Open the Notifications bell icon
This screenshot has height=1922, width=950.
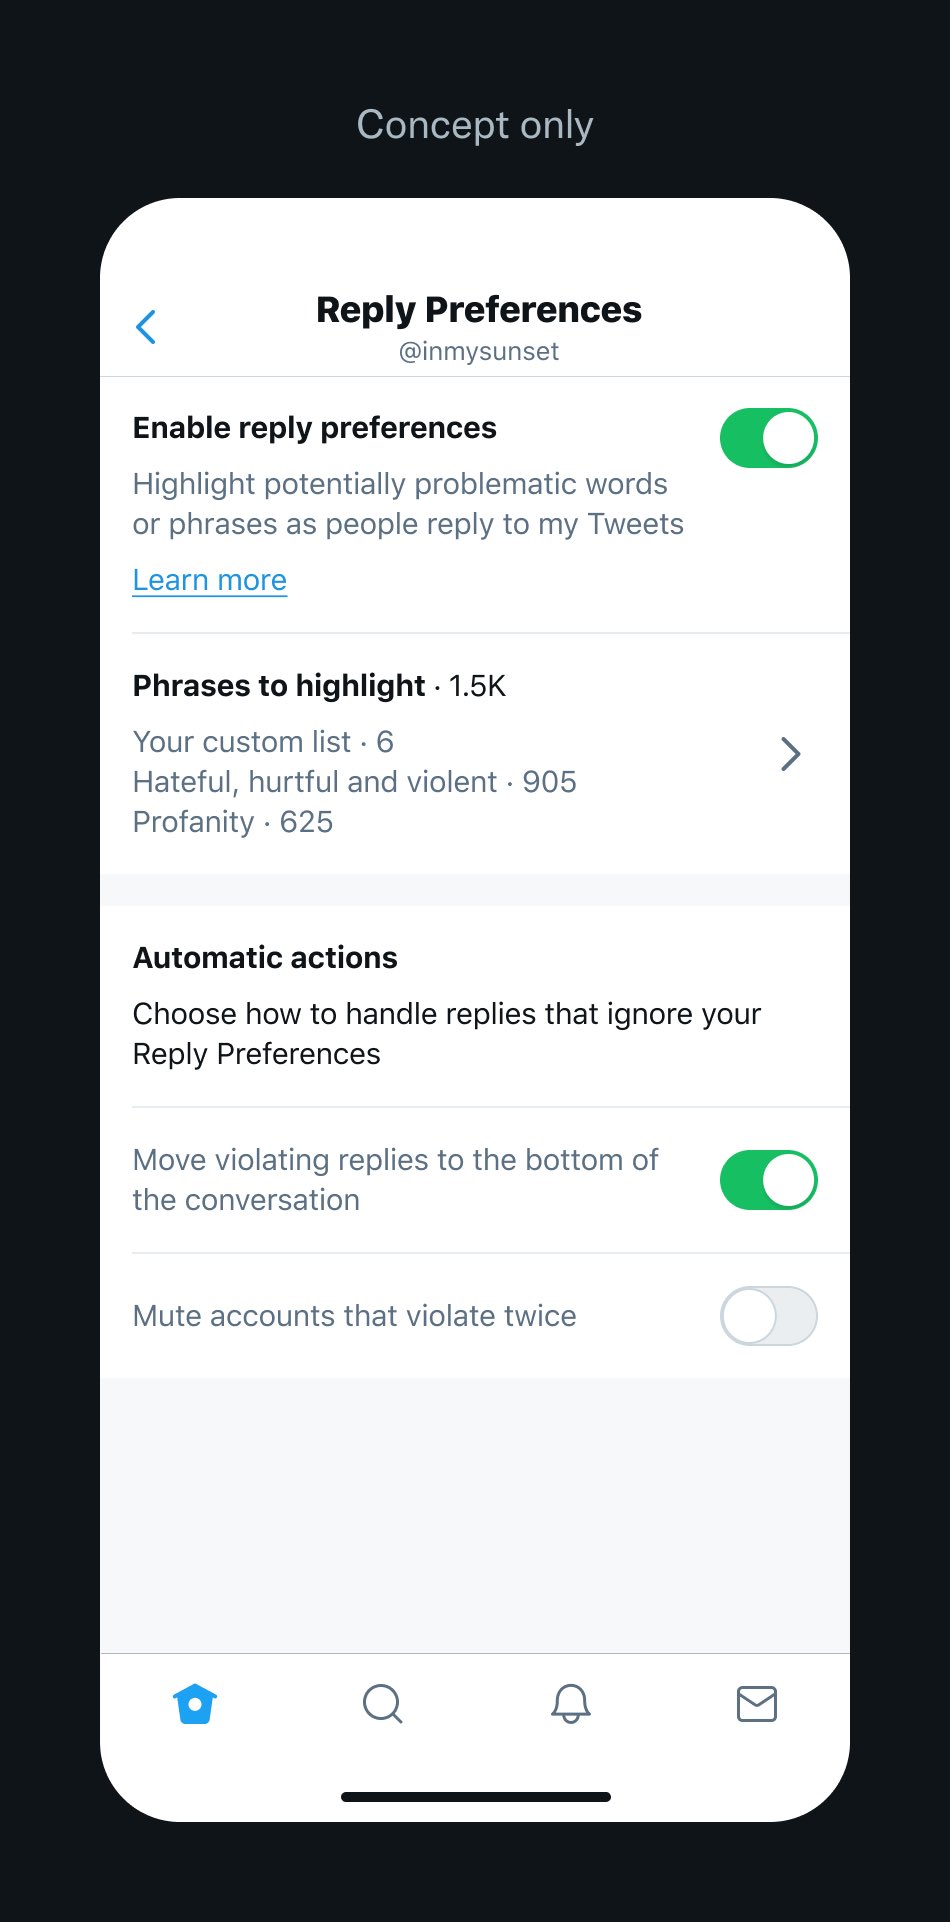[570, 1704]
